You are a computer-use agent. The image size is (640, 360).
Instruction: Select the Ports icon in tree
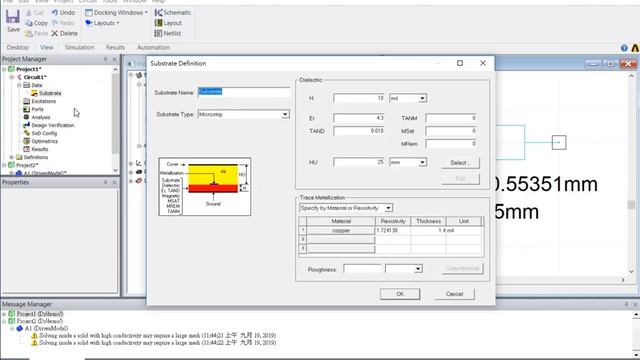[x=27, y=109]
